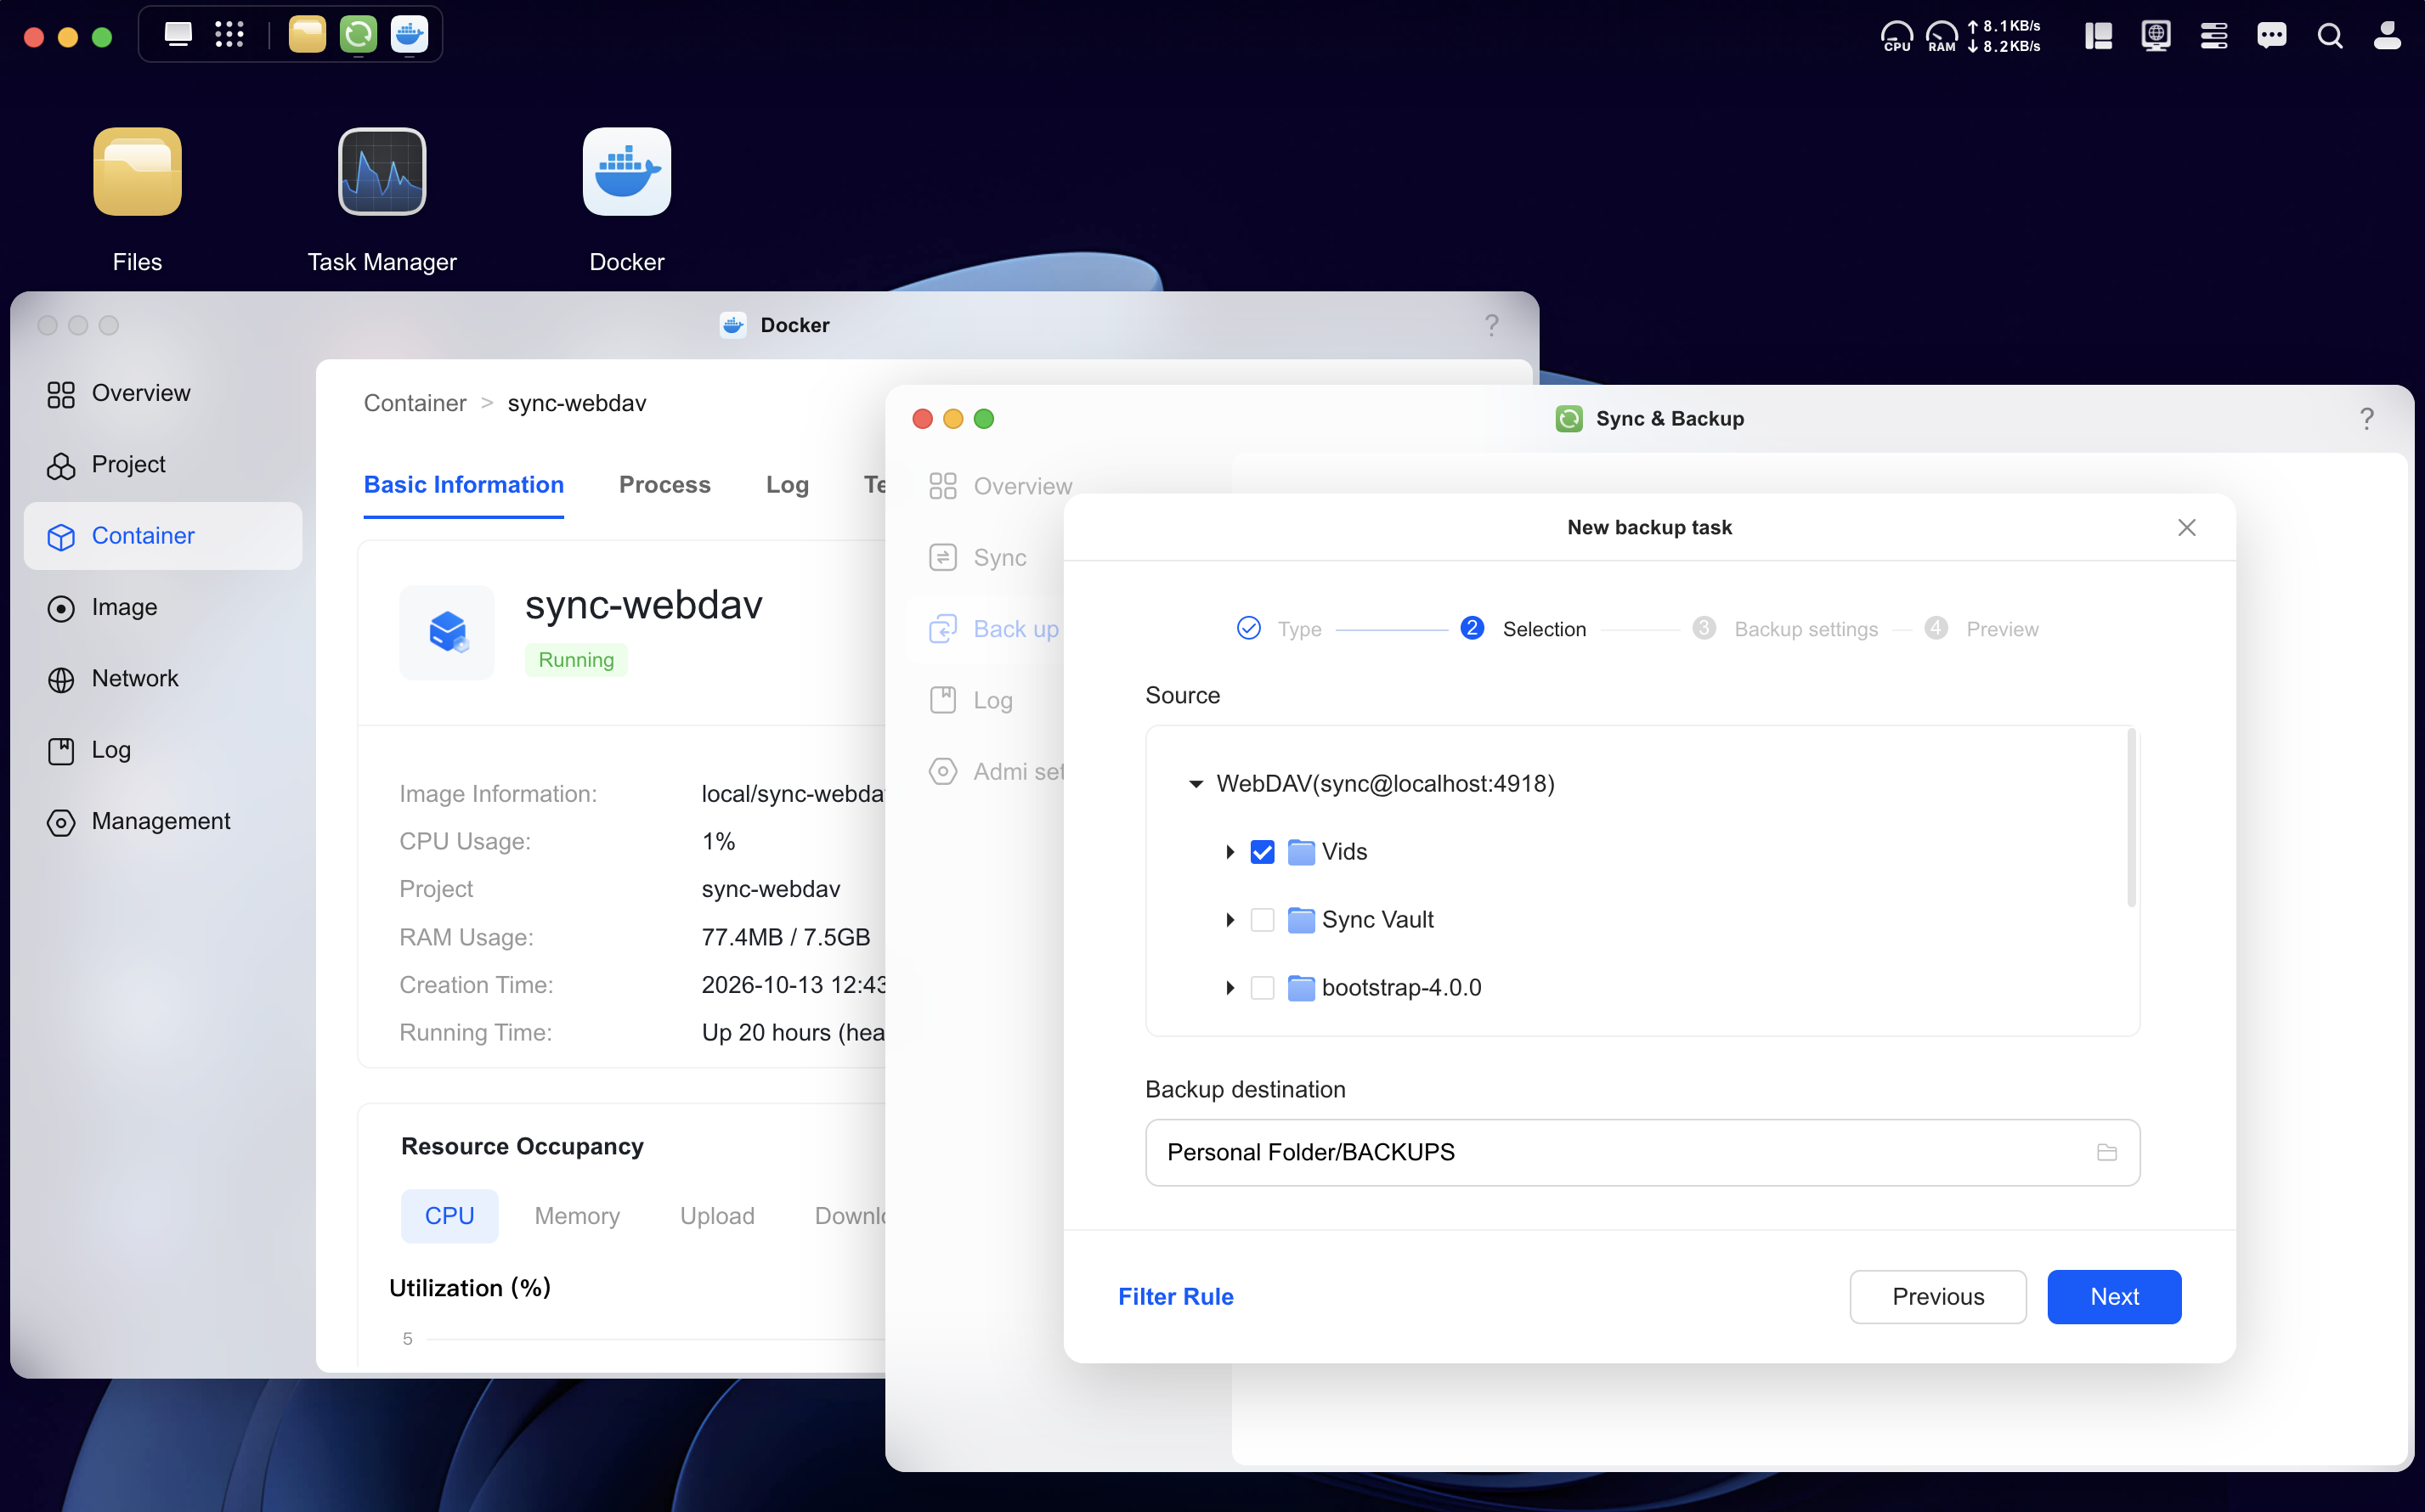Select the Memory resource occupancy tab
Image resolution: width=2425 pixels, height=1512 pixels.
click(x=577, y=1216)
